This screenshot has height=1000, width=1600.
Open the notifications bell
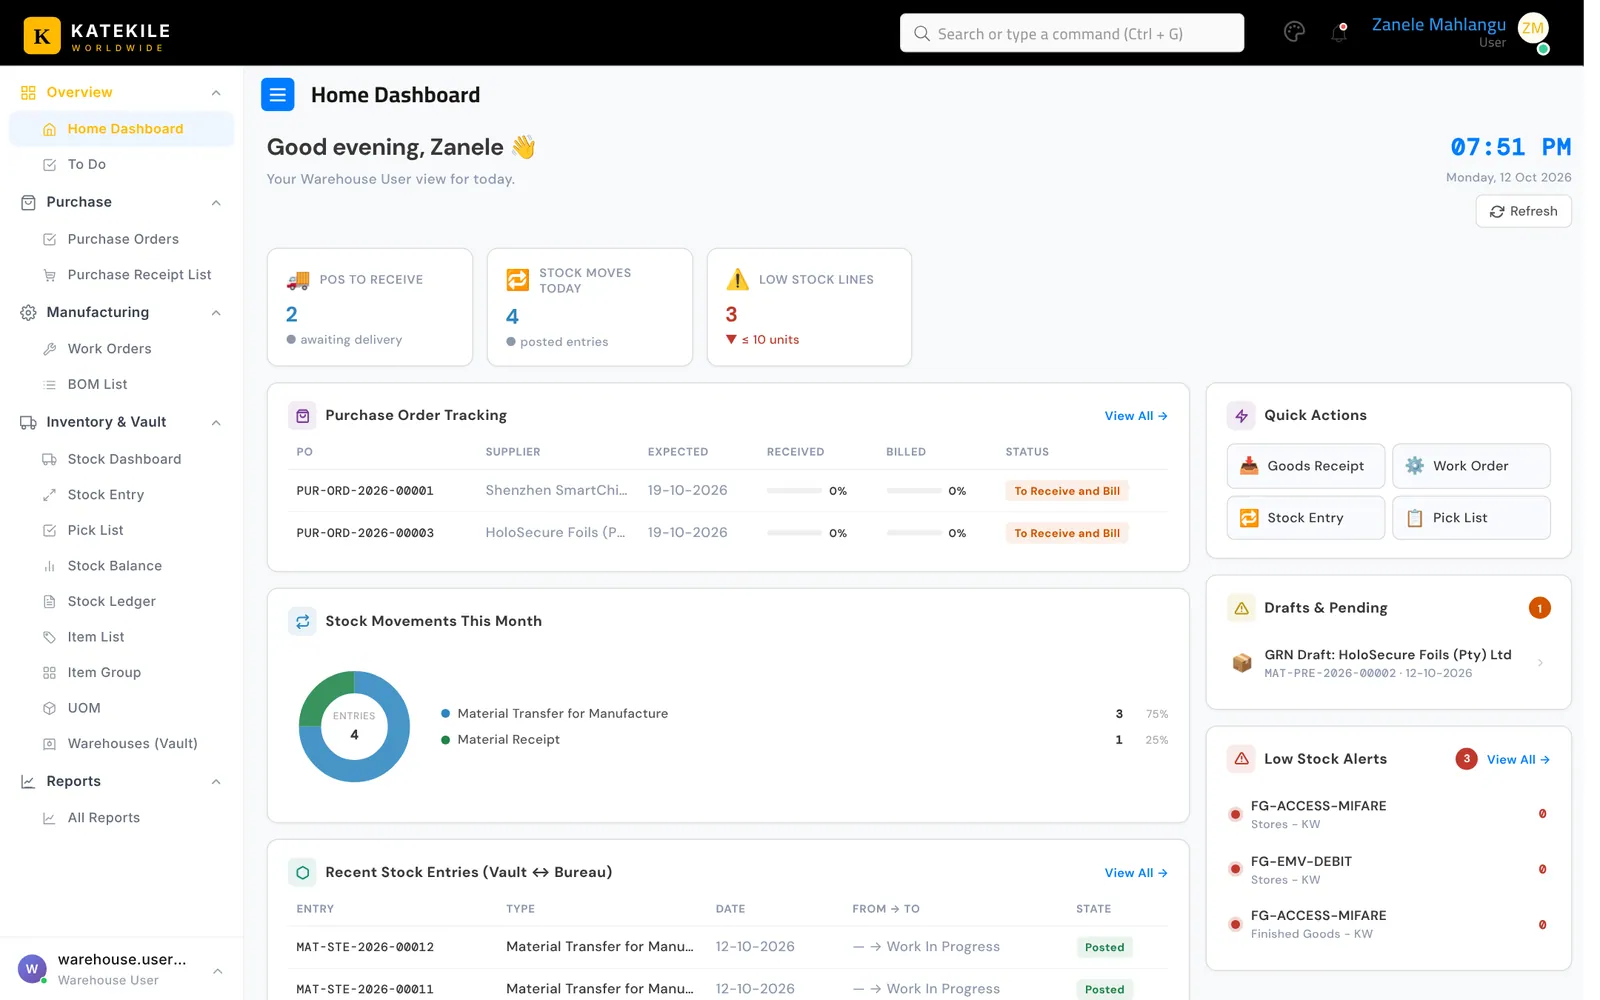pos(1339,33)
